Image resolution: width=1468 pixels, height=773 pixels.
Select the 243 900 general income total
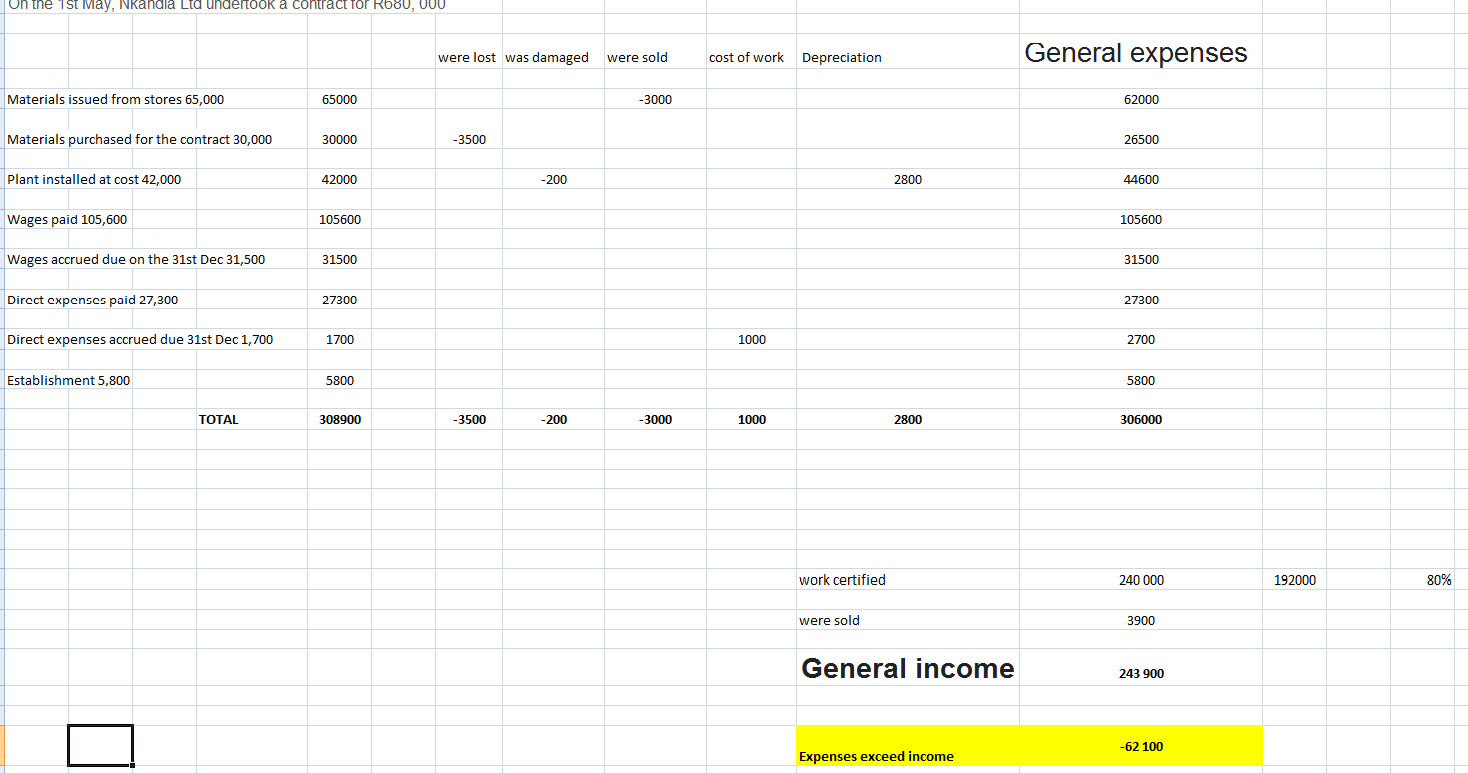click(1141, 674)
